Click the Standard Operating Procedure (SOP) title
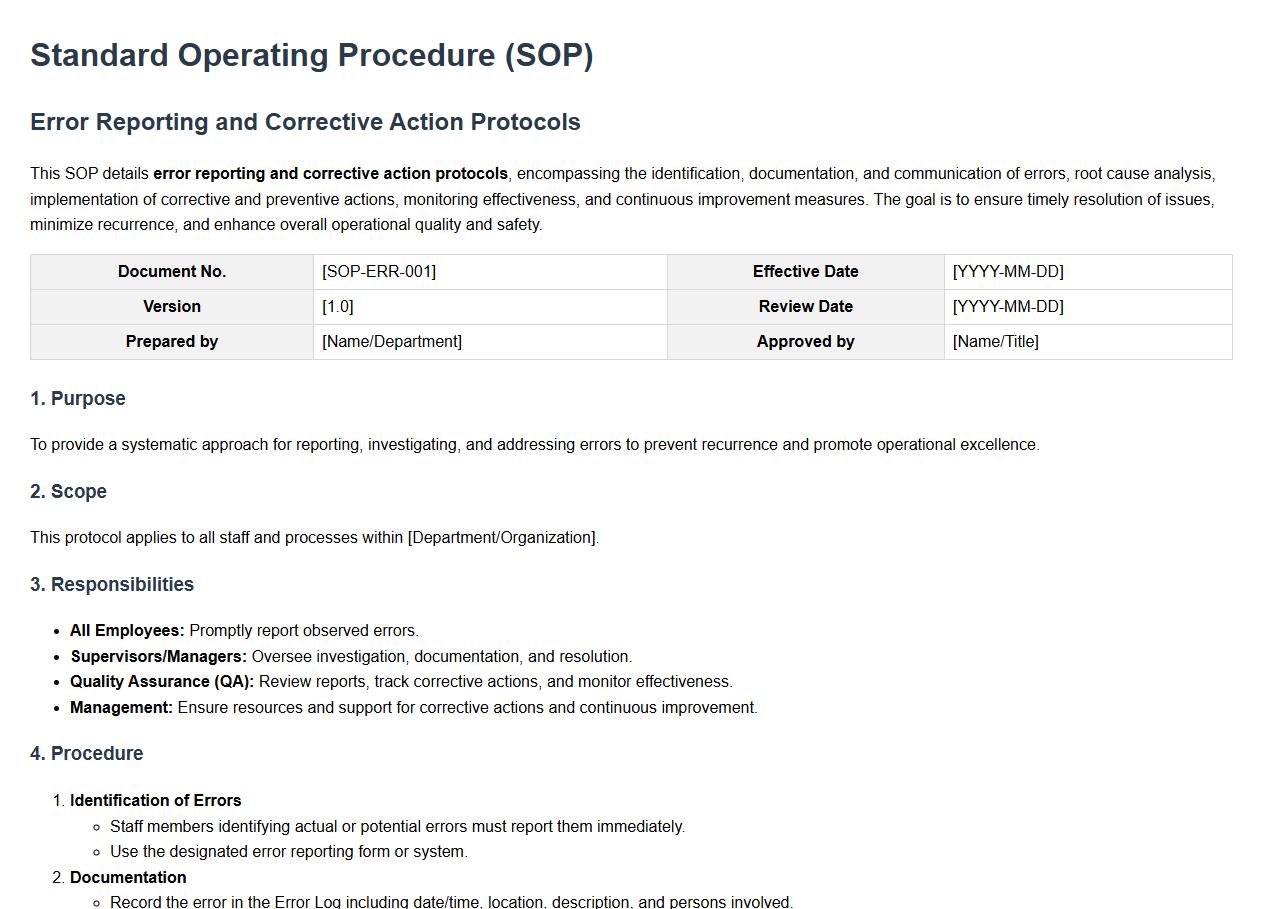Screen dimensions: 1263x909 [311, 55]
